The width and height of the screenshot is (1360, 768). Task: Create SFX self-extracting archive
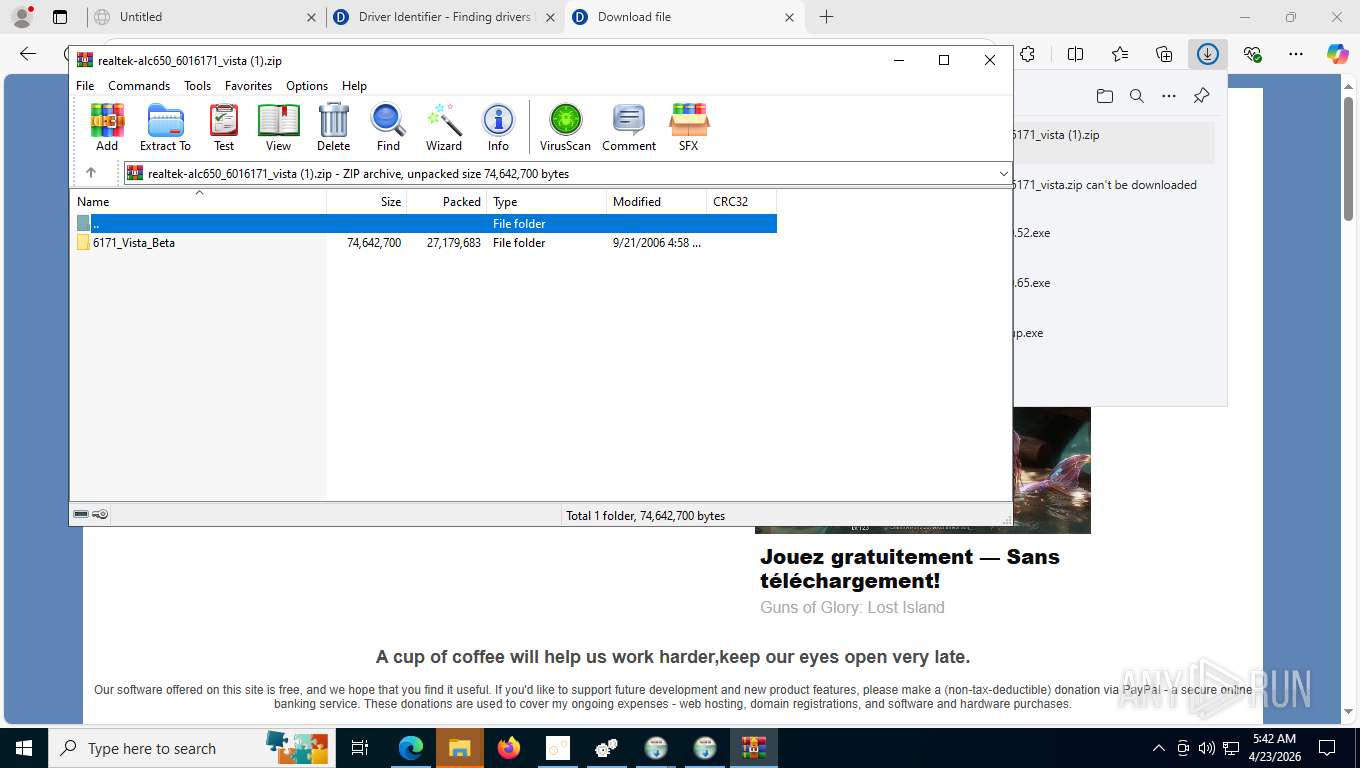[x=689, y=127]
